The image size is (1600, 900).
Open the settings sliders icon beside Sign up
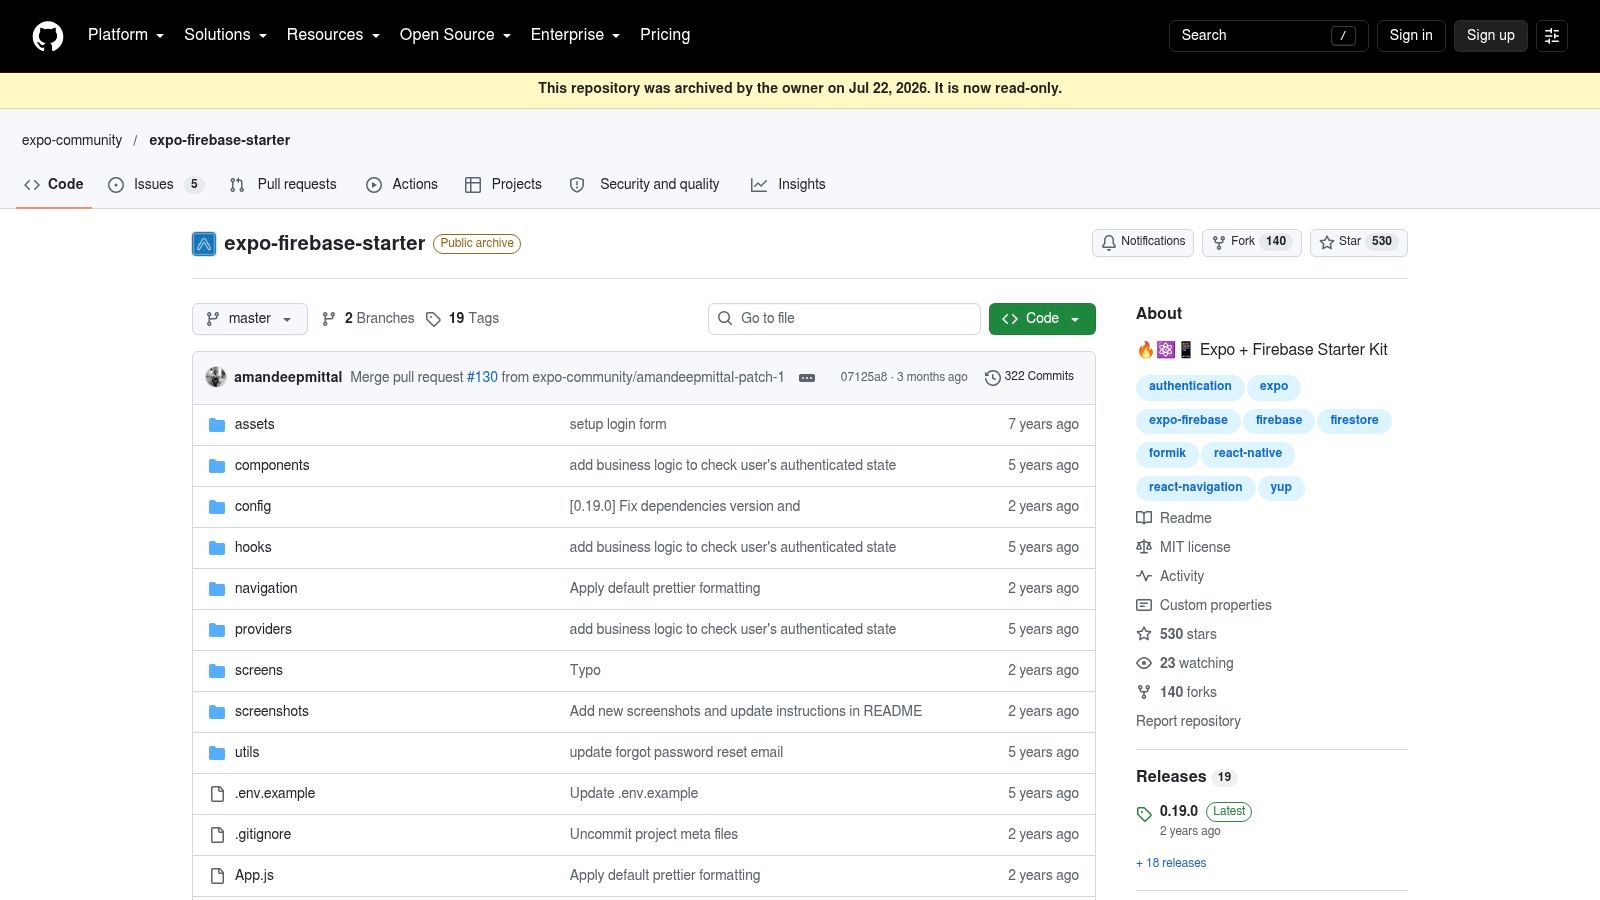(x=1552, y=36)
